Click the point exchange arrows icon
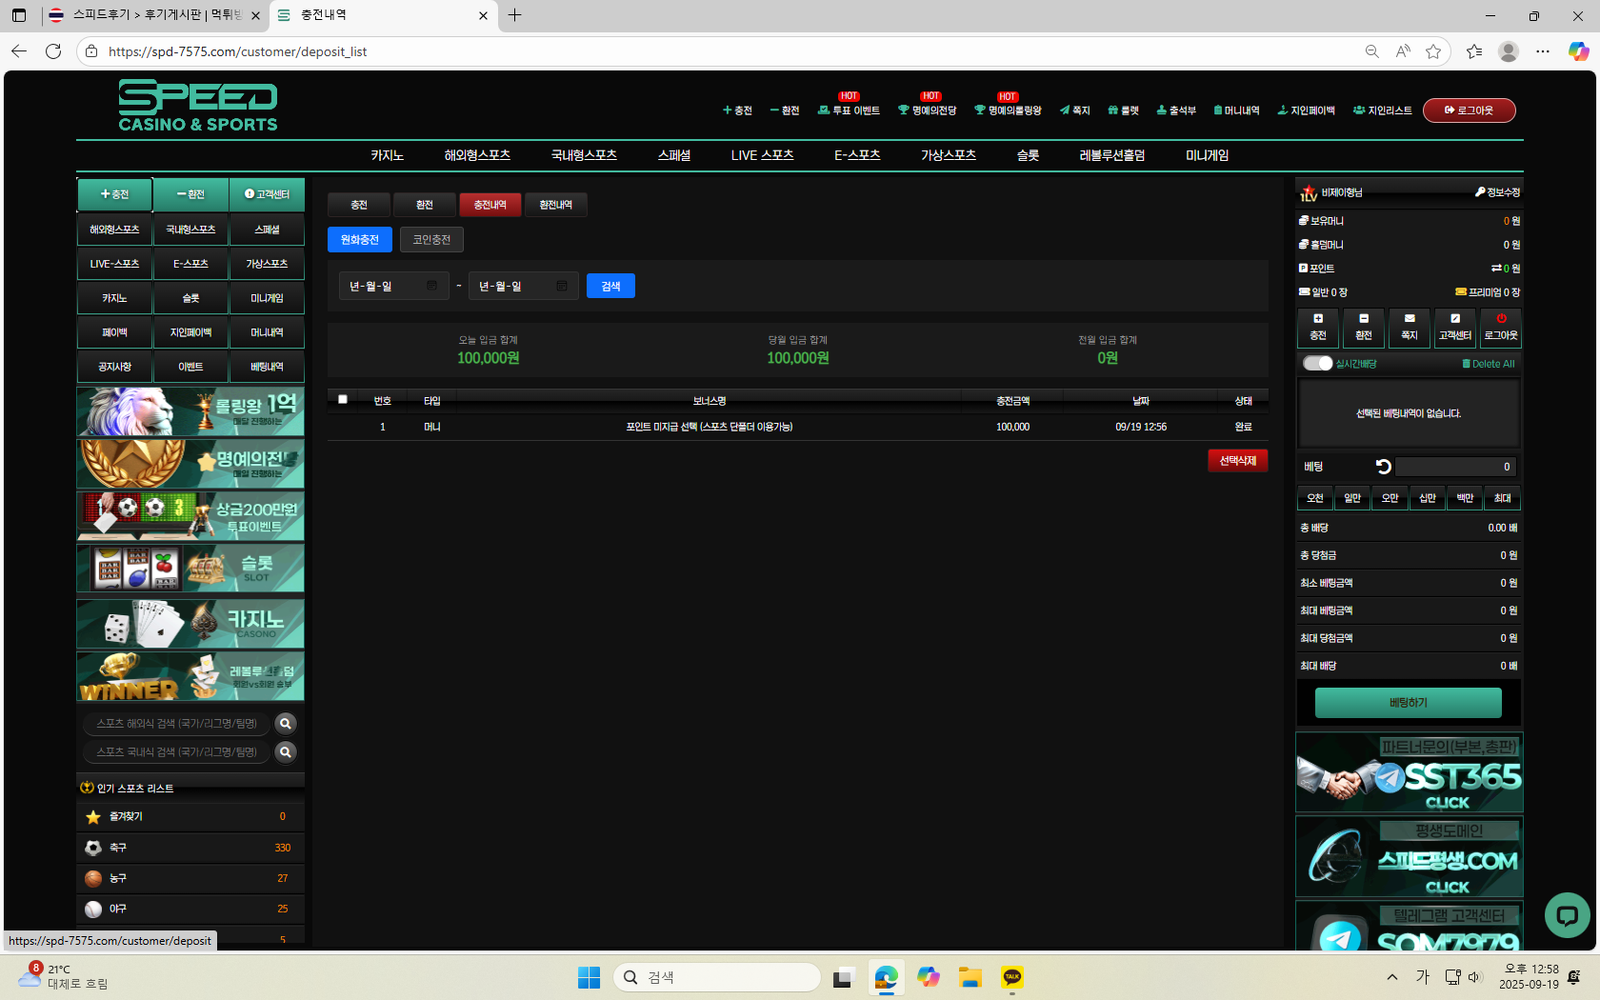The image size is (1600, 1000). pos(1496,269)
